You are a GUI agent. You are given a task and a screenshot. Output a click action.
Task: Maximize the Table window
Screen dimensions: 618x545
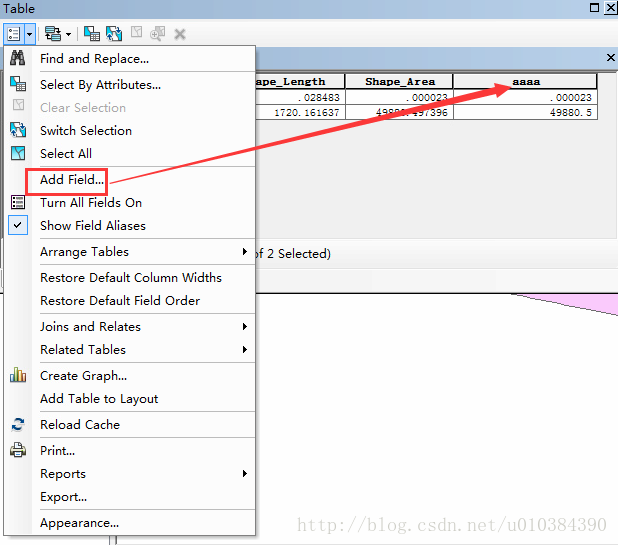click(x=594, y=7)
